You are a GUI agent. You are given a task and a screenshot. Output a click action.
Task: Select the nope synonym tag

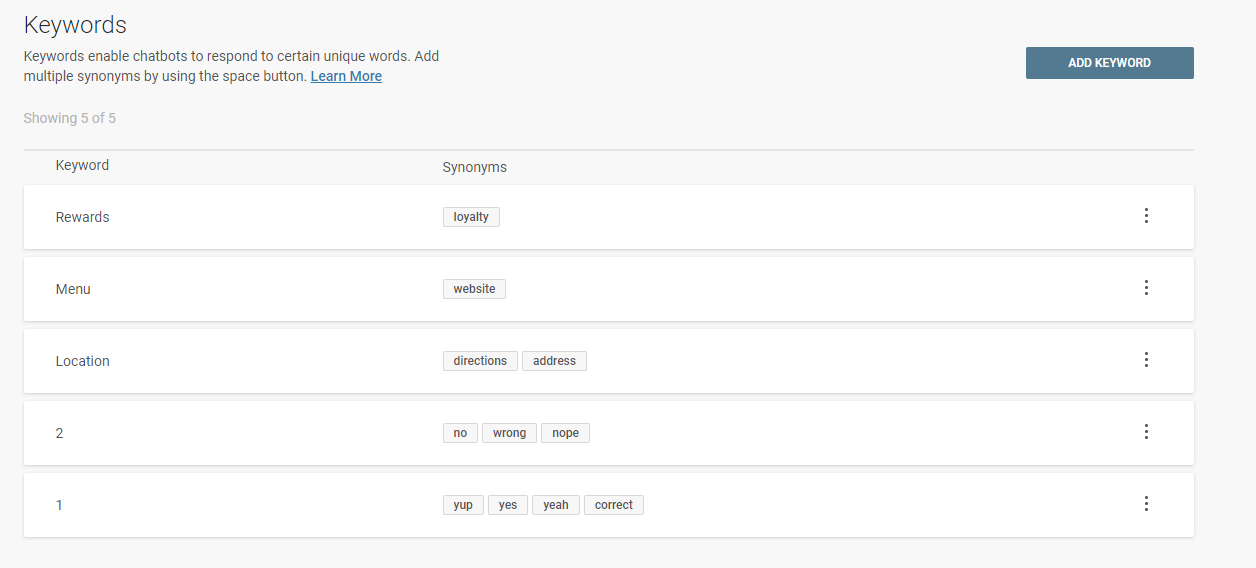coord(565,433)
